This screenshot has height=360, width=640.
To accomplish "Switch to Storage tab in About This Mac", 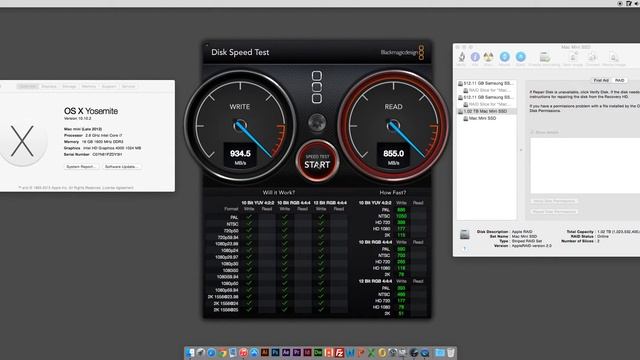I will [69, 87].
